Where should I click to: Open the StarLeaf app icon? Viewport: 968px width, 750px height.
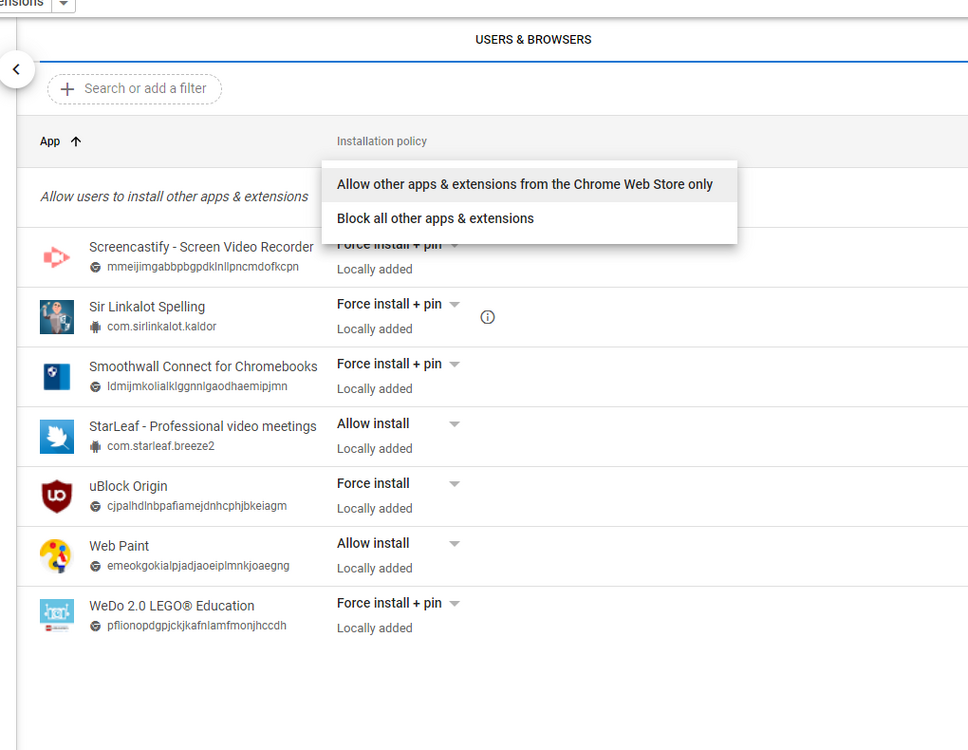(x=57, y=436)
